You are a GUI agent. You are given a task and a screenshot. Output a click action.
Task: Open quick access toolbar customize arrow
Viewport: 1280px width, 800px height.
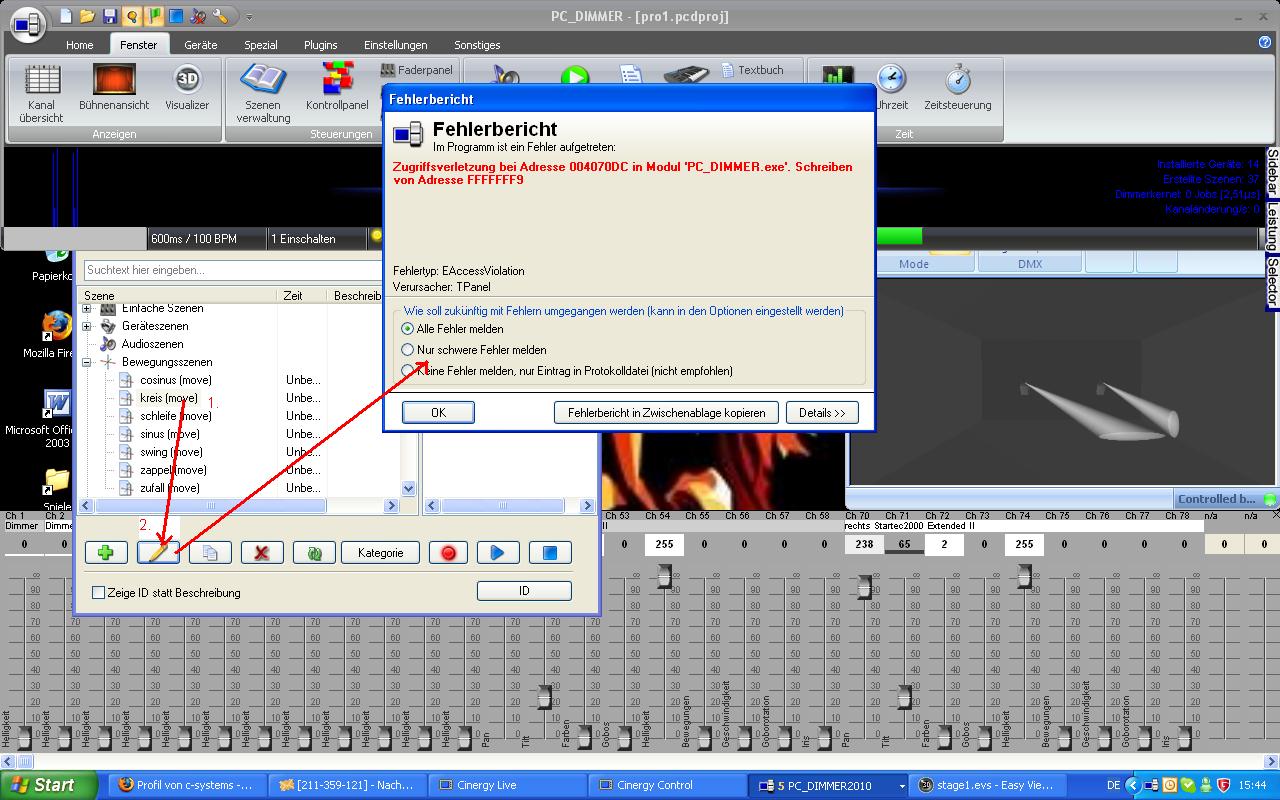[249, 17]
